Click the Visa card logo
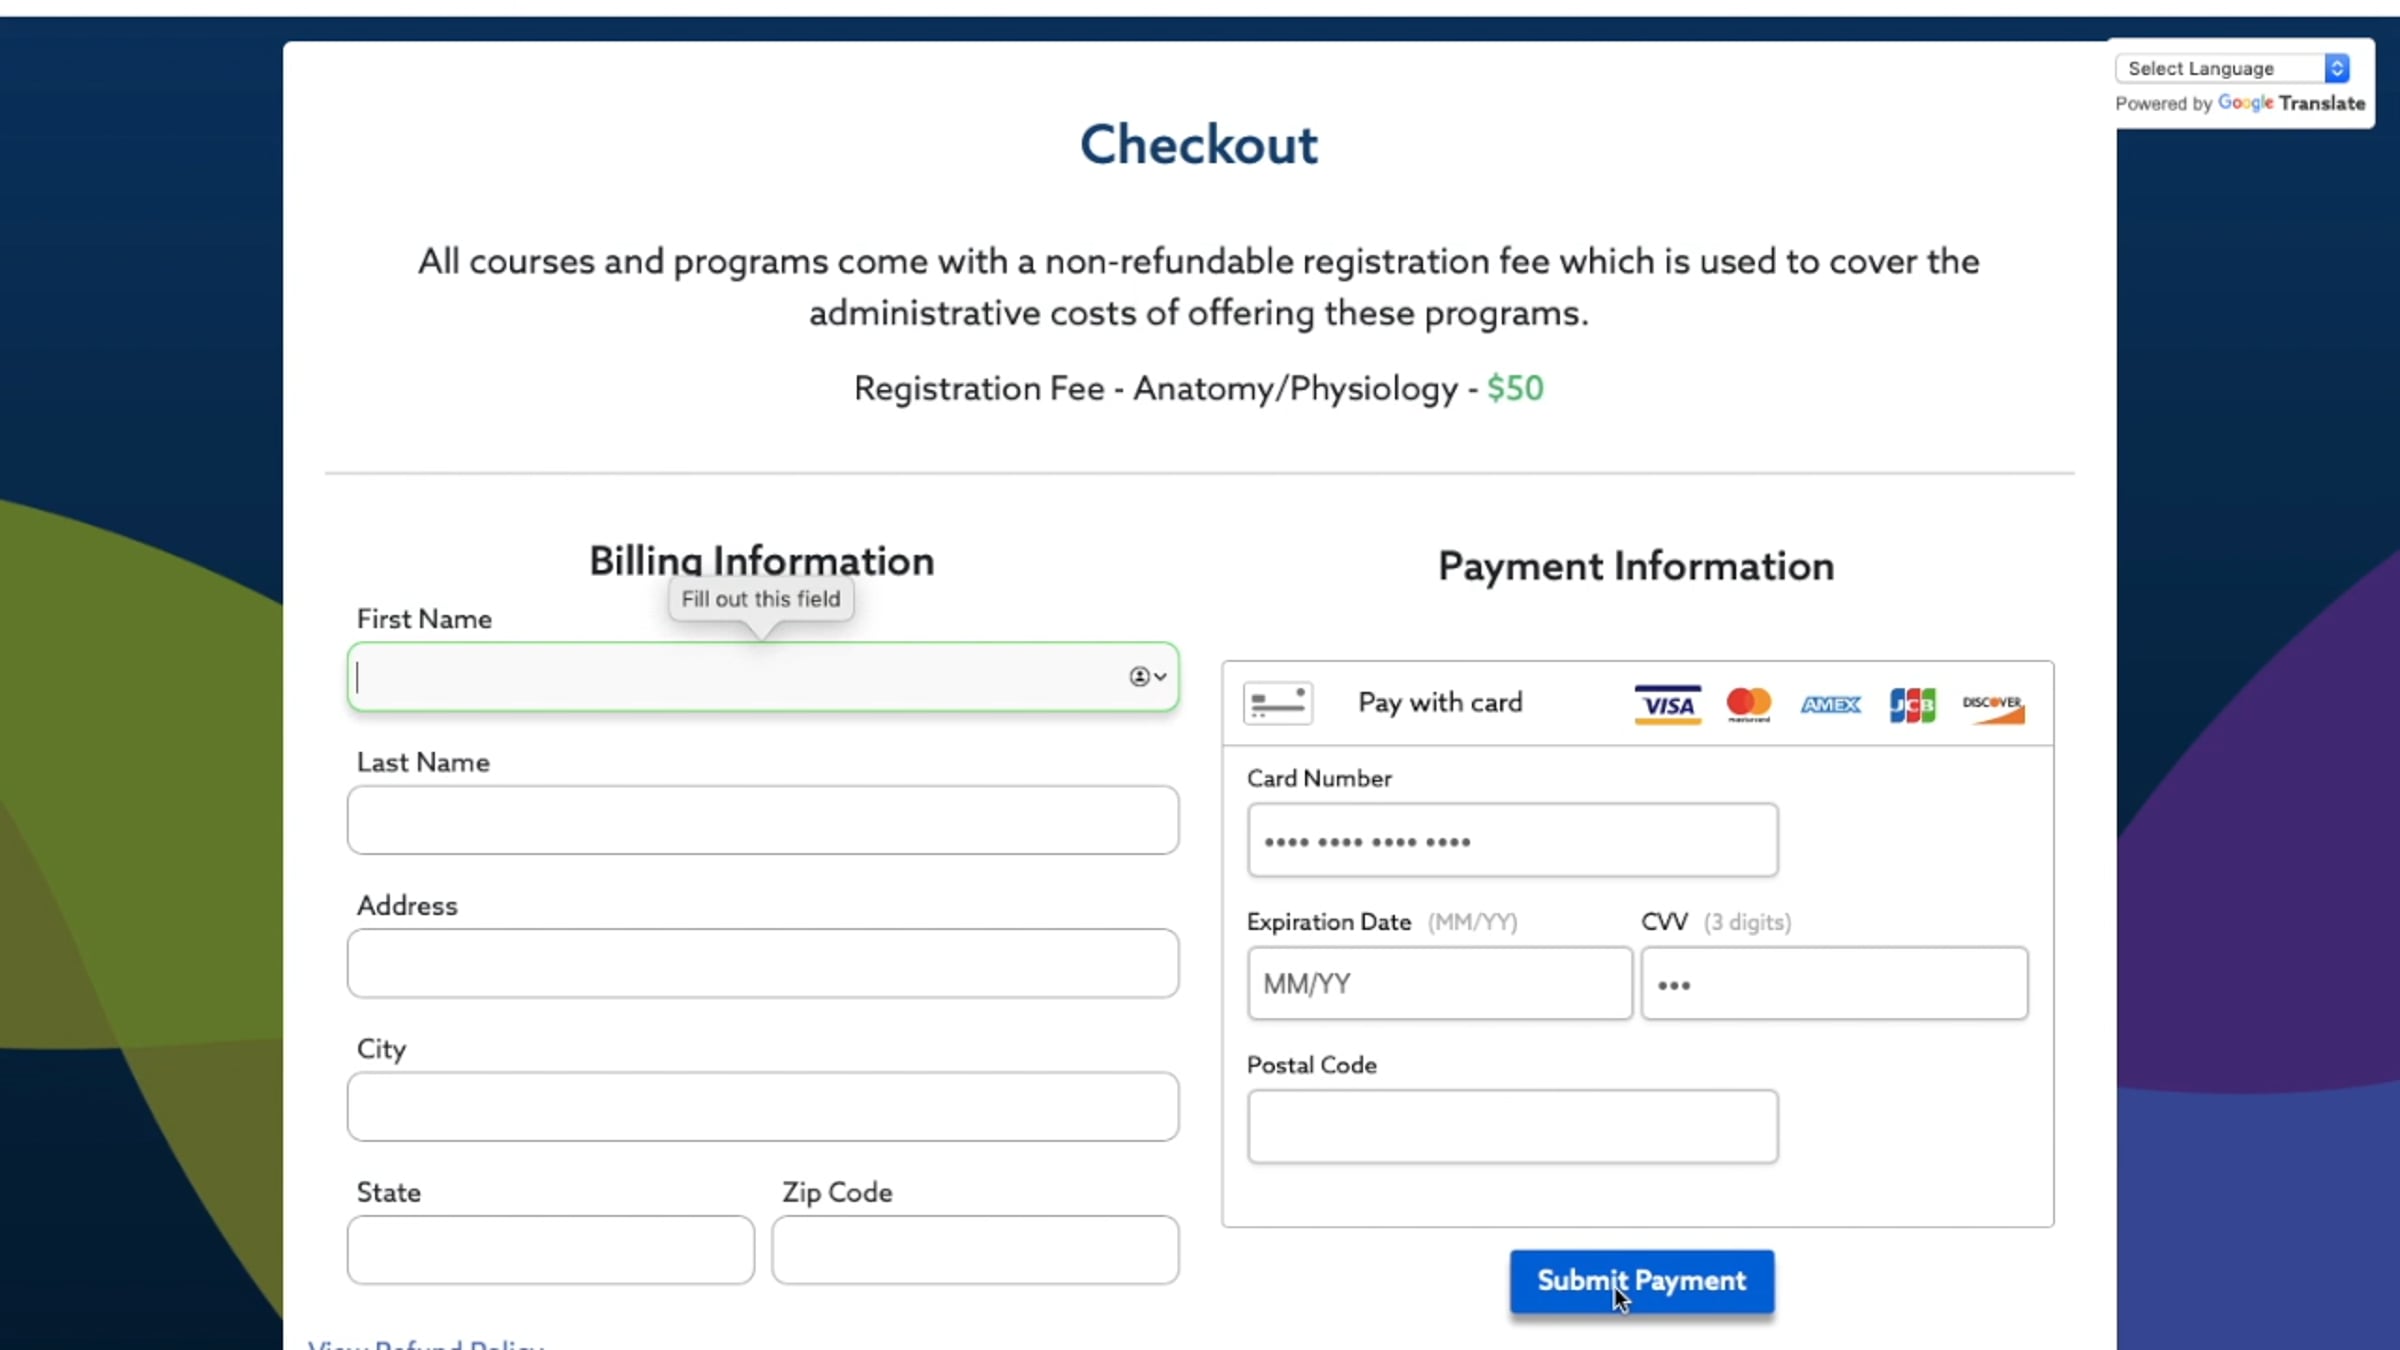The height and width of the screenshot is (1350, 2400). (1667, 704)
